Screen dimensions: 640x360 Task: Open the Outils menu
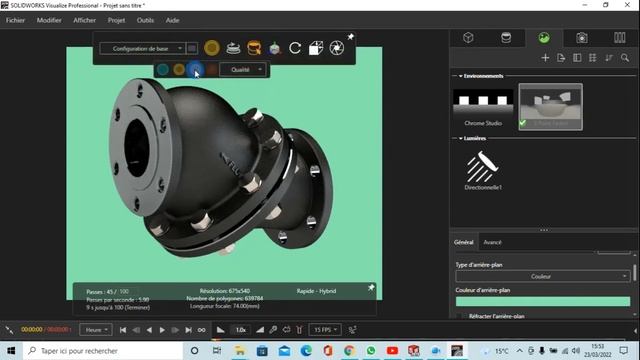[145, 20]
